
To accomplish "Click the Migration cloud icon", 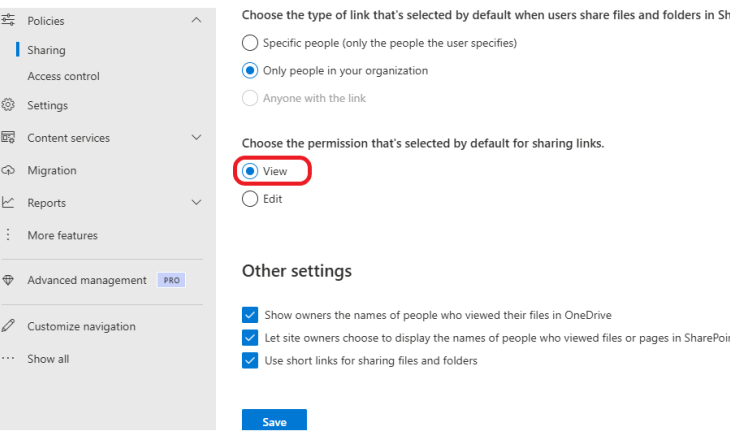I will tap(8, 170).
